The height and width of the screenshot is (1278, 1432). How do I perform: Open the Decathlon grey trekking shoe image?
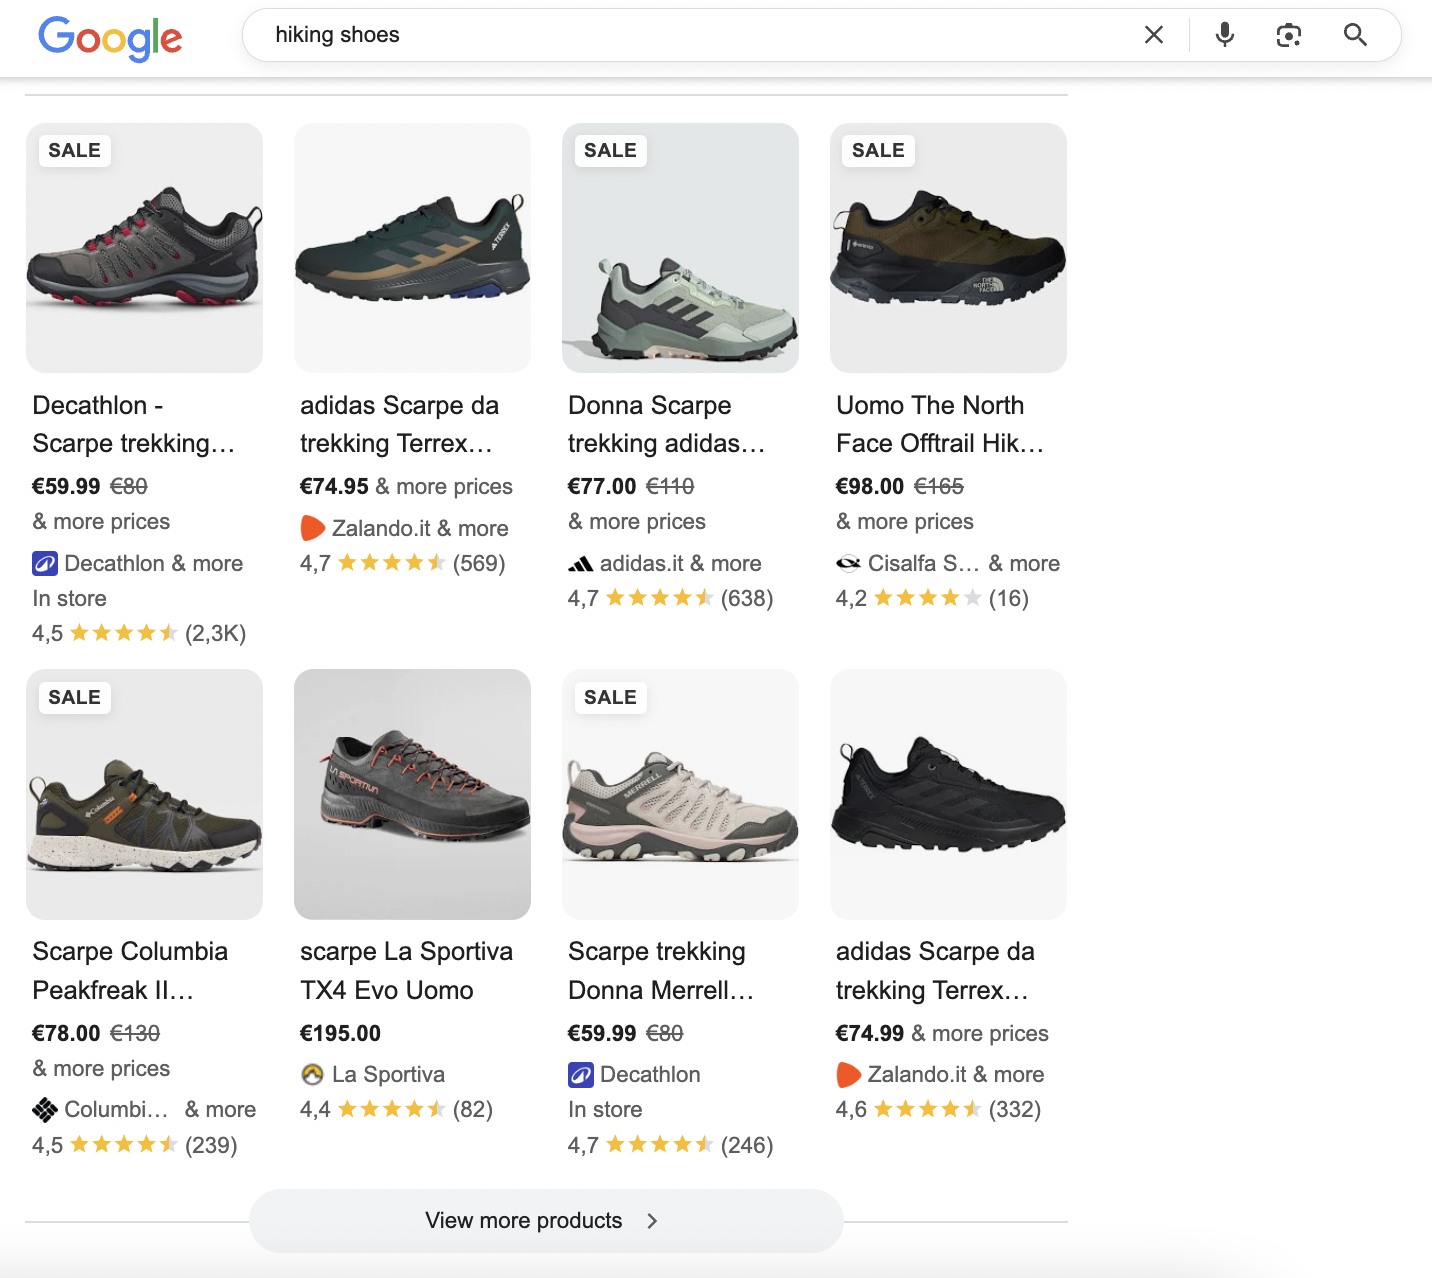[x=144, y=248]
